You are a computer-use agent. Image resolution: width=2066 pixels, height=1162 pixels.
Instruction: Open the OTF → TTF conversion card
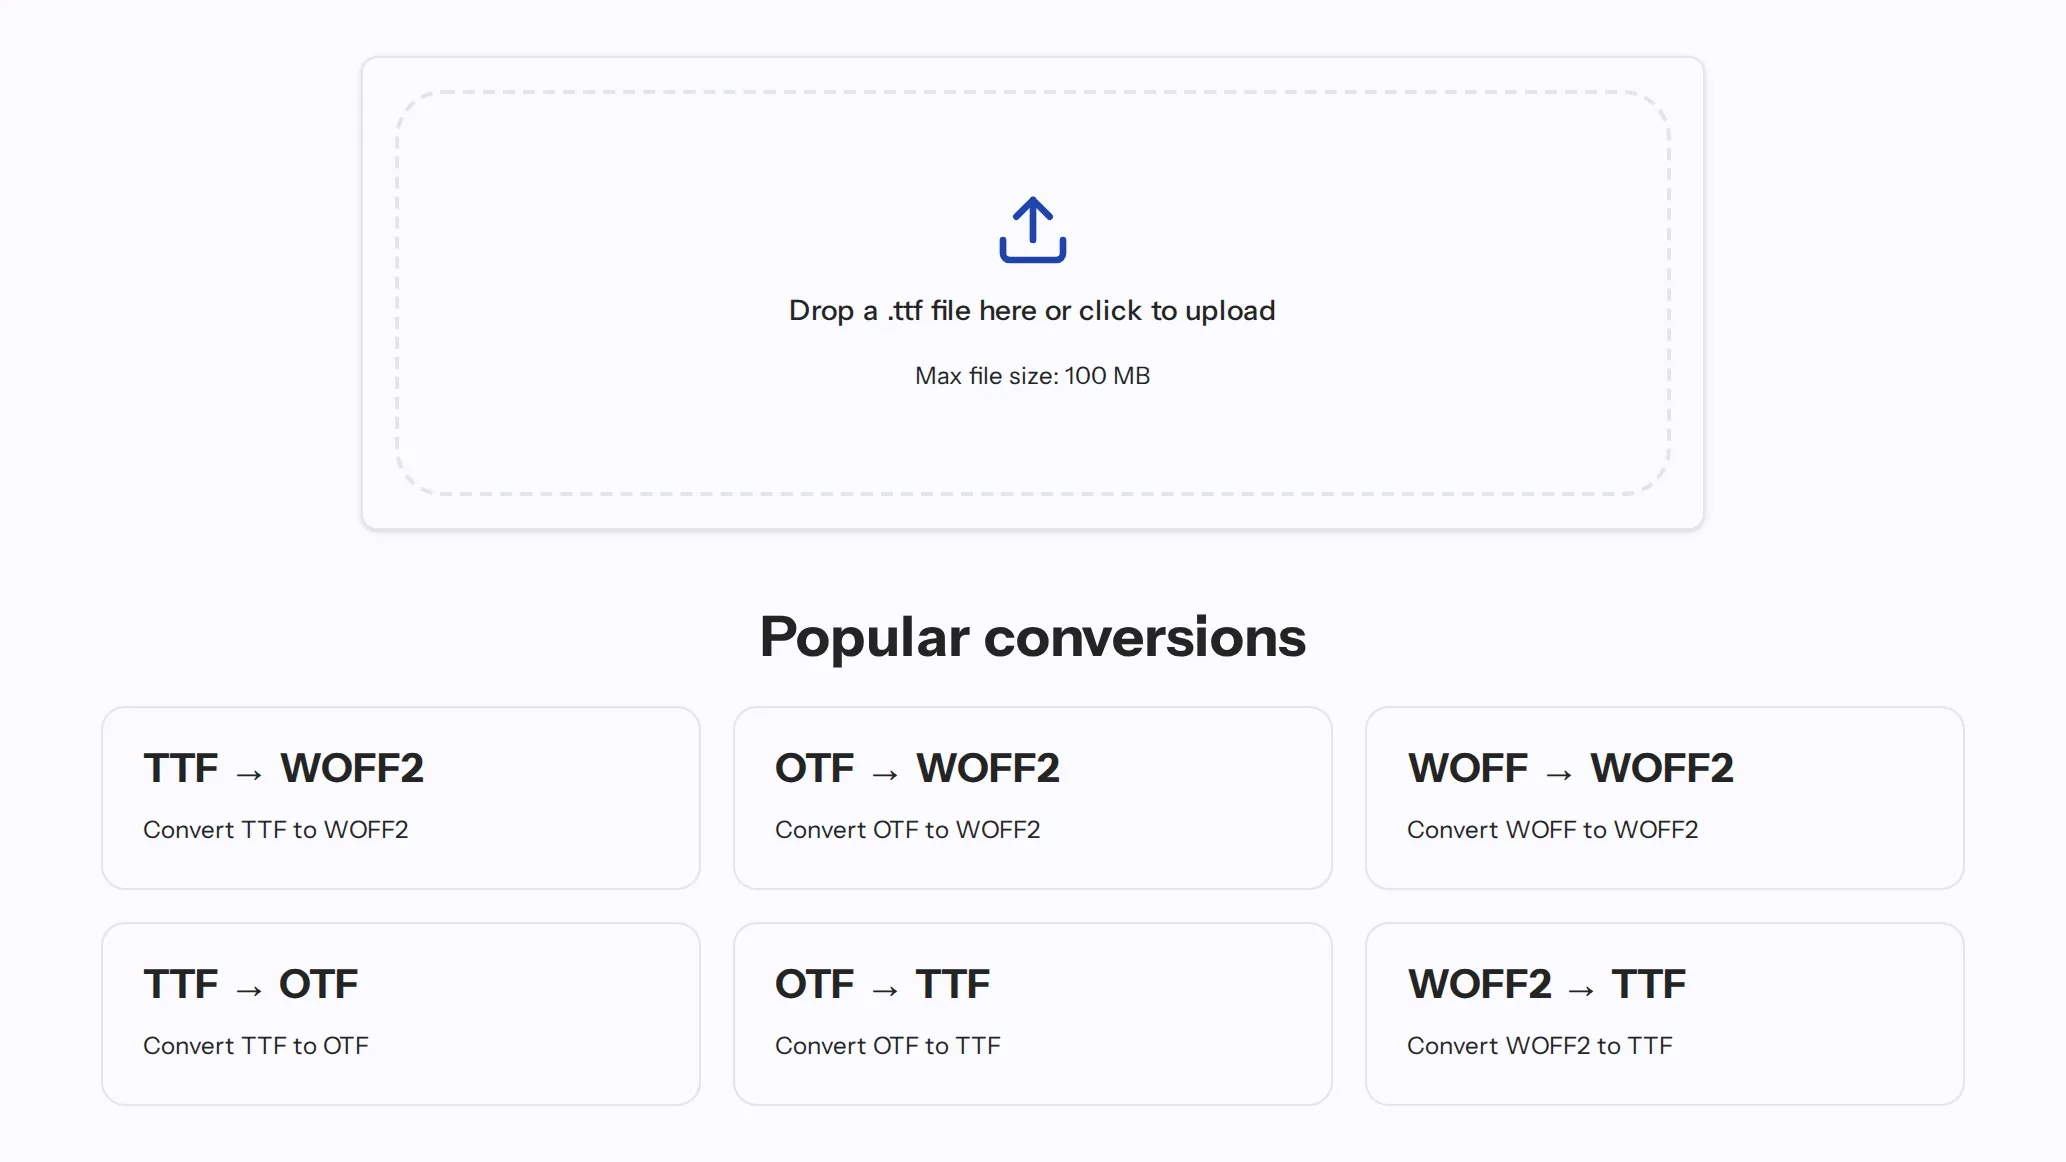tap(1033, 1014)
